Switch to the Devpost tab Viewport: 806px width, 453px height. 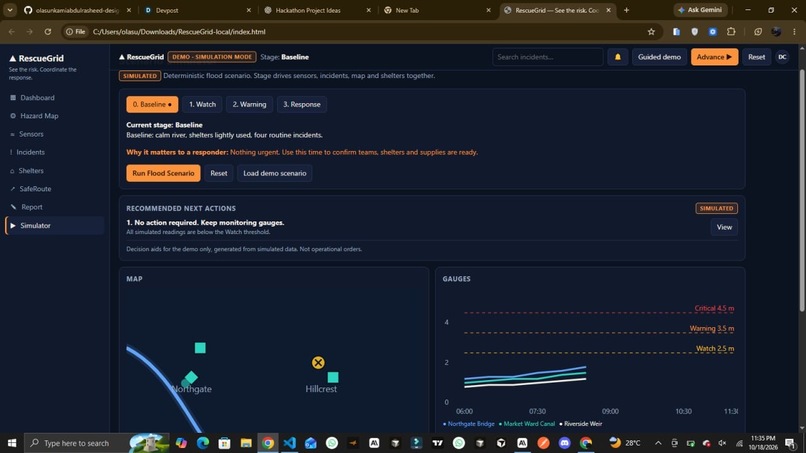(197, 10)
